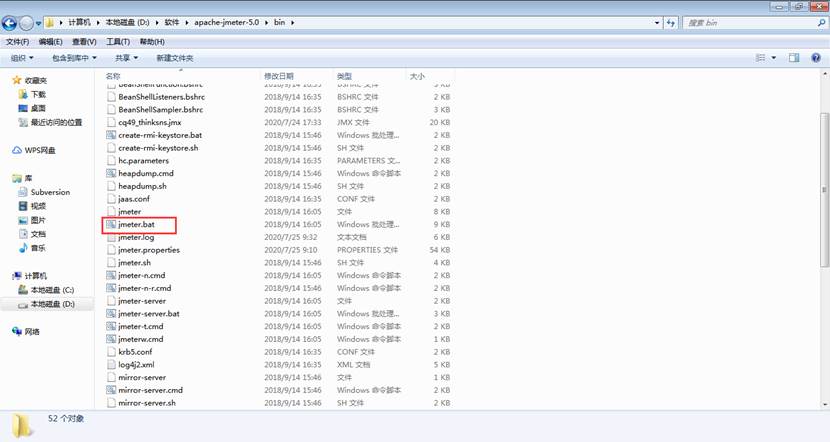Select the jaas.conf file

[x=134, y=199]
